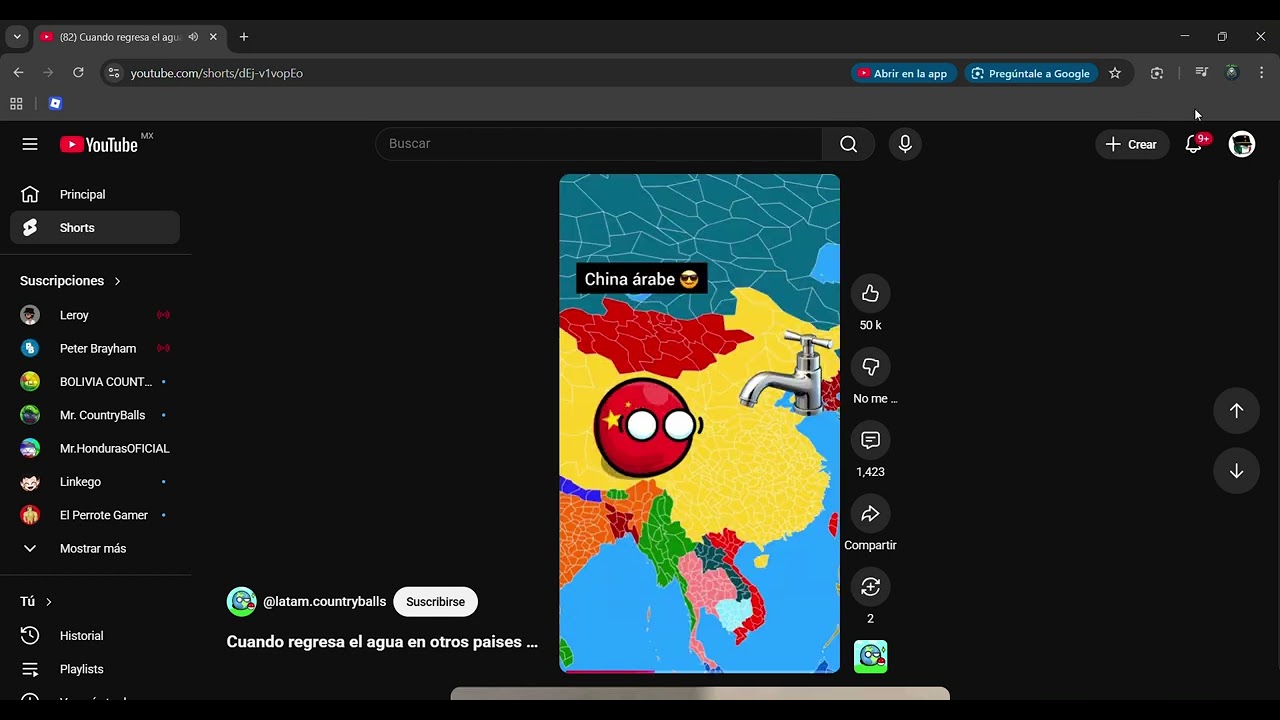1280x720 pixels.
Task: Navigate back in Chrome
Action: pyautogui.click(x=18, y=73)
